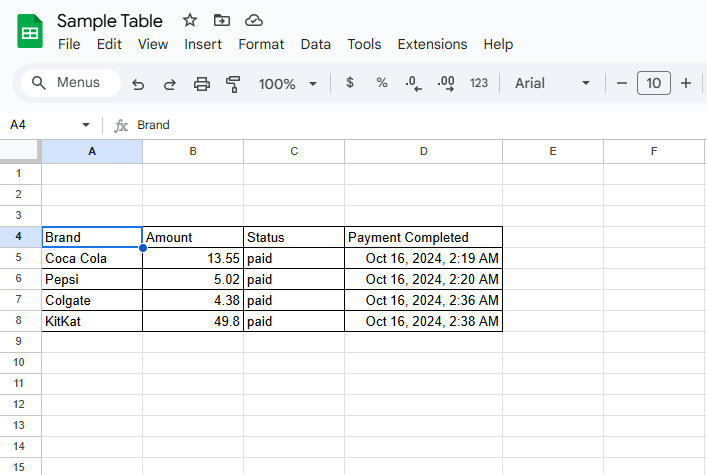
Task: Click the fill handle on cell A4
Action: pos(143,248)
